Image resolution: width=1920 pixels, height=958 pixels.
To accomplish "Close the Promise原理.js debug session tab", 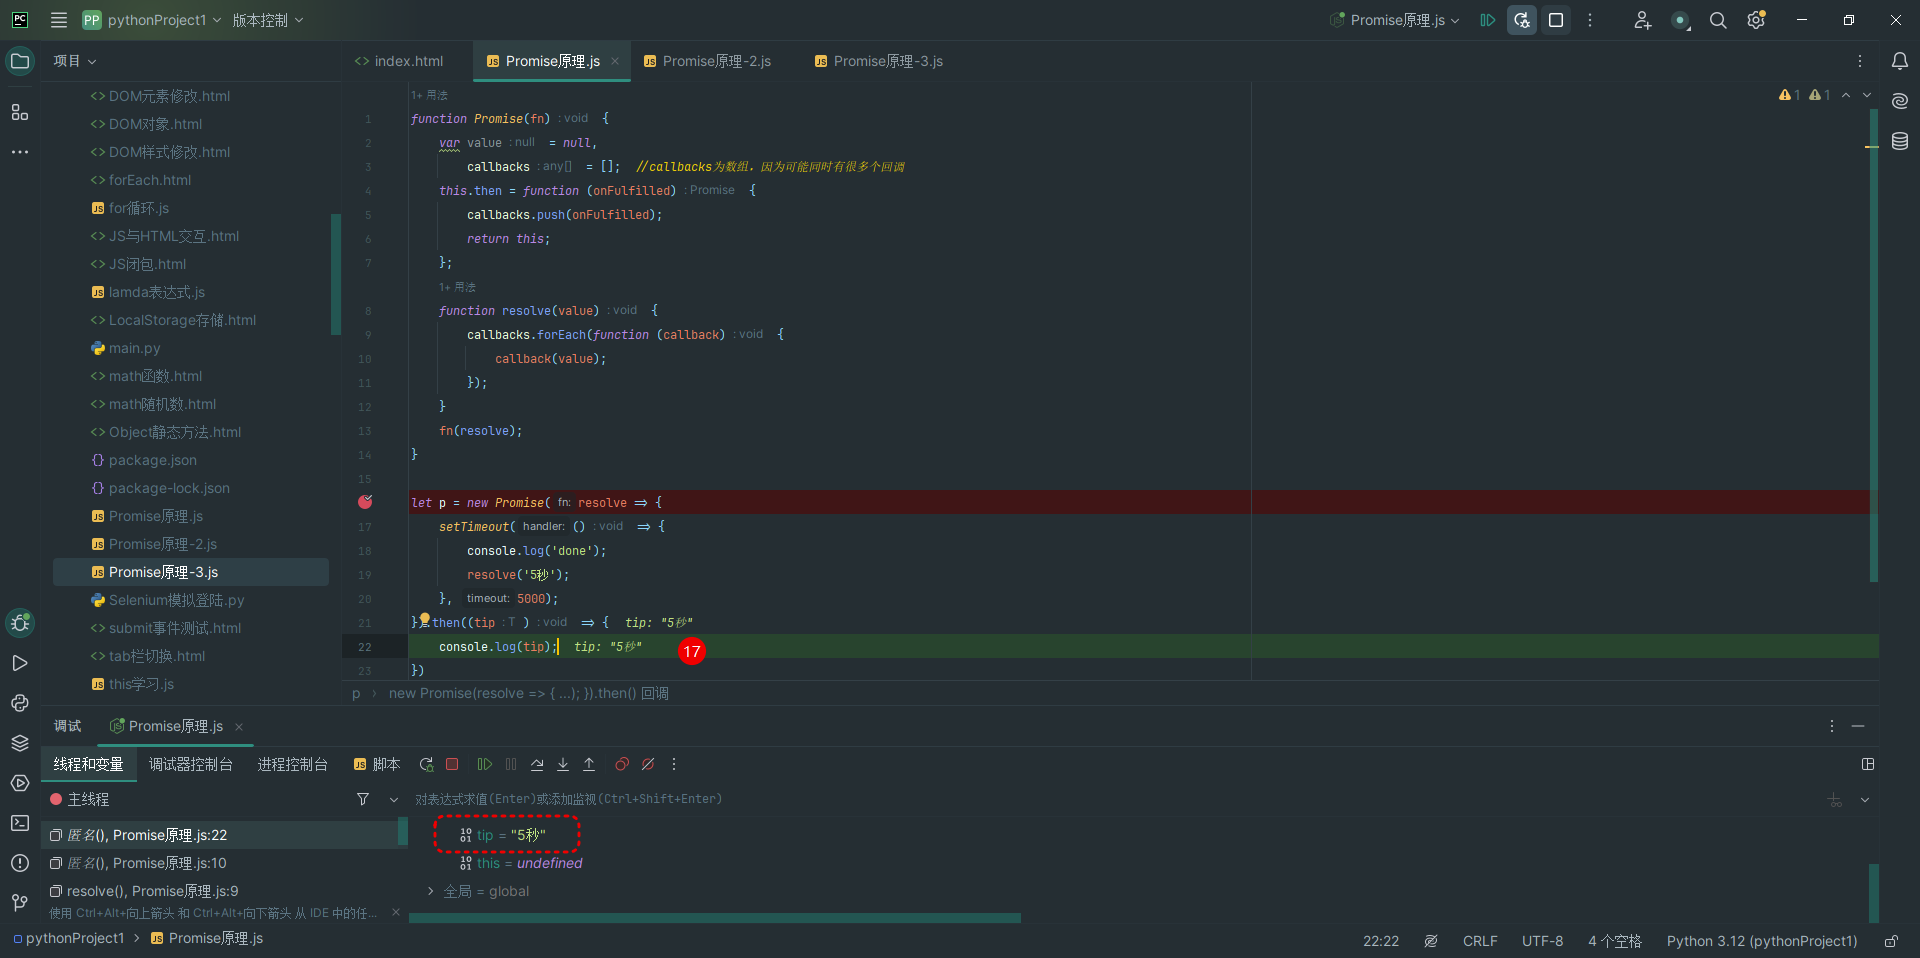I will tap(239, 727).
